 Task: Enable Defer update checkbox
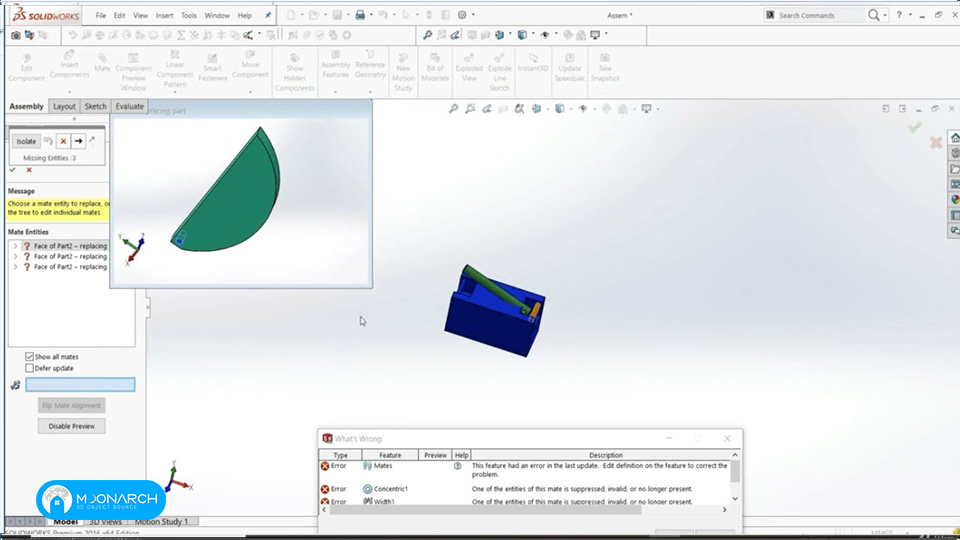[x=29, y=368]
